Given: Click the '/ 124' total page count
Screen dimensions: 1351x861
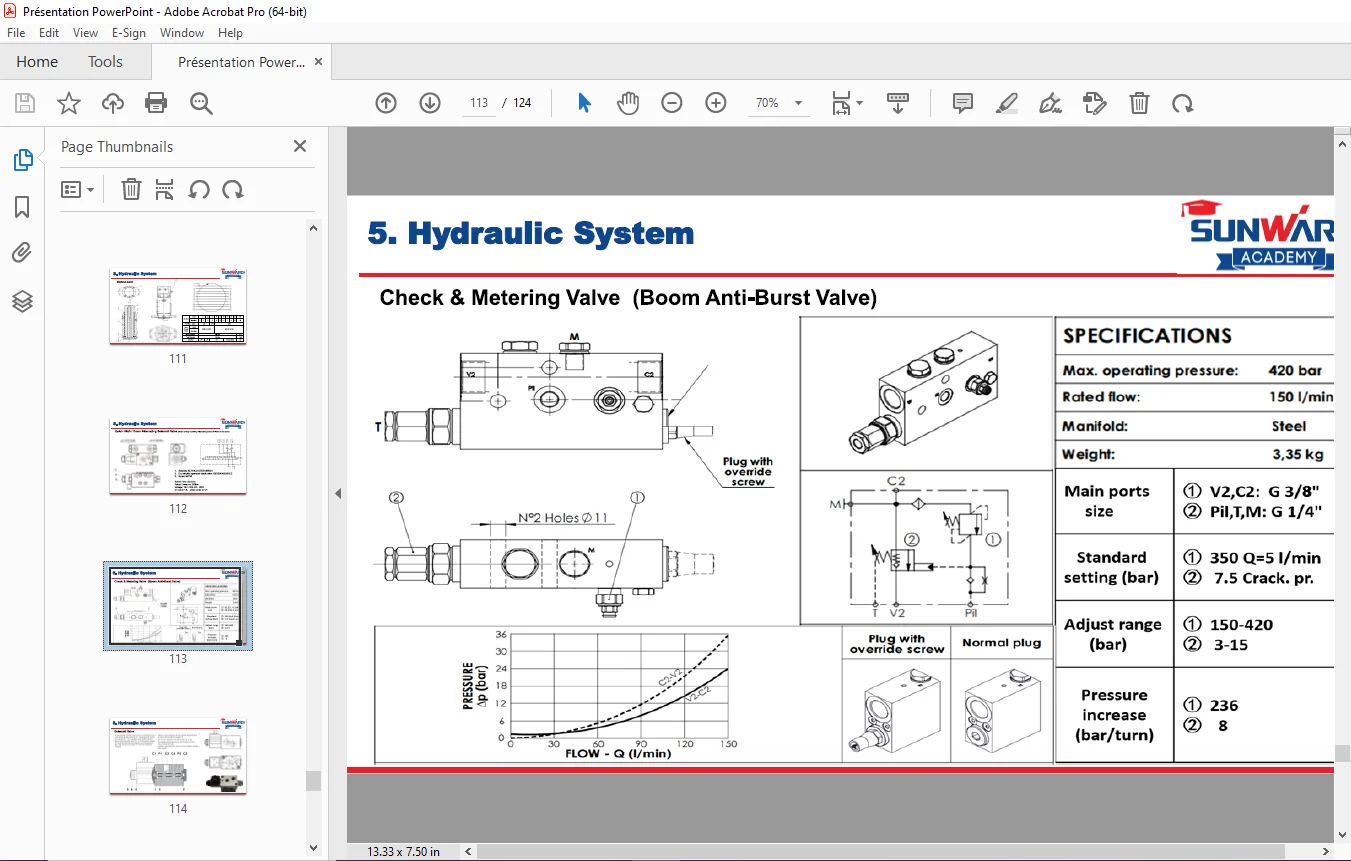Looking at the screenshot, I should [x=517, y=103].
